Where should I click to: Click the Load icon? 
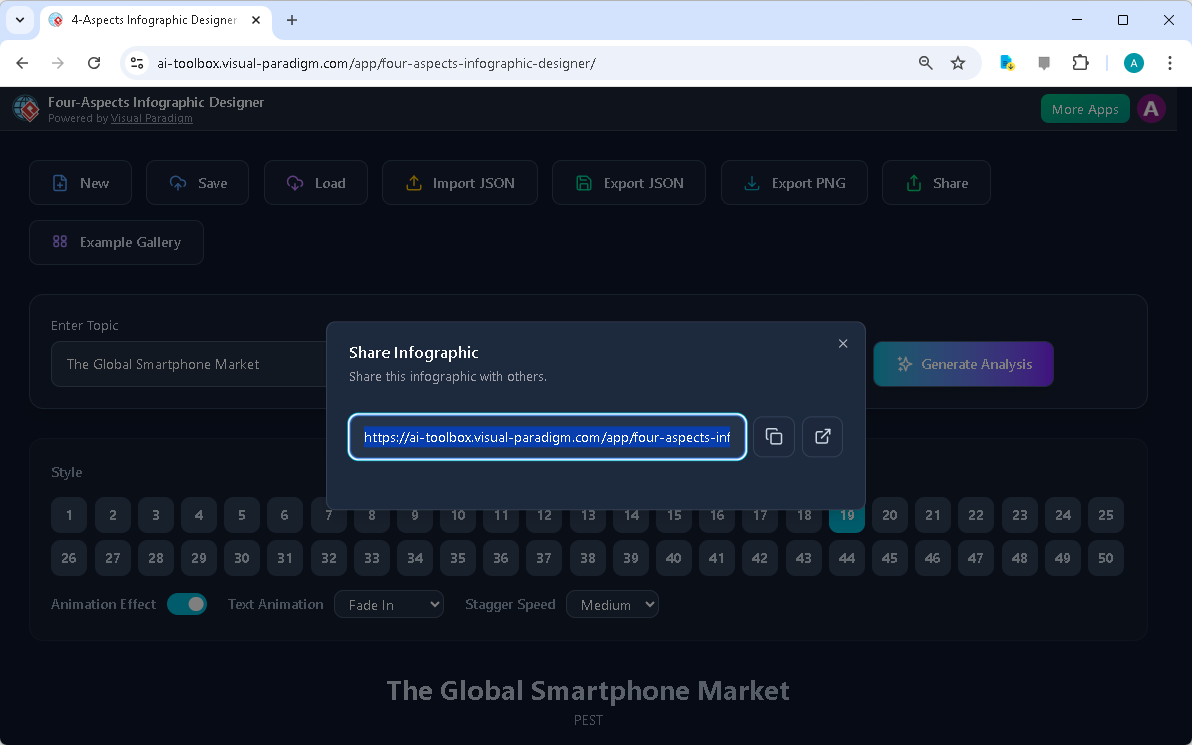294,182
